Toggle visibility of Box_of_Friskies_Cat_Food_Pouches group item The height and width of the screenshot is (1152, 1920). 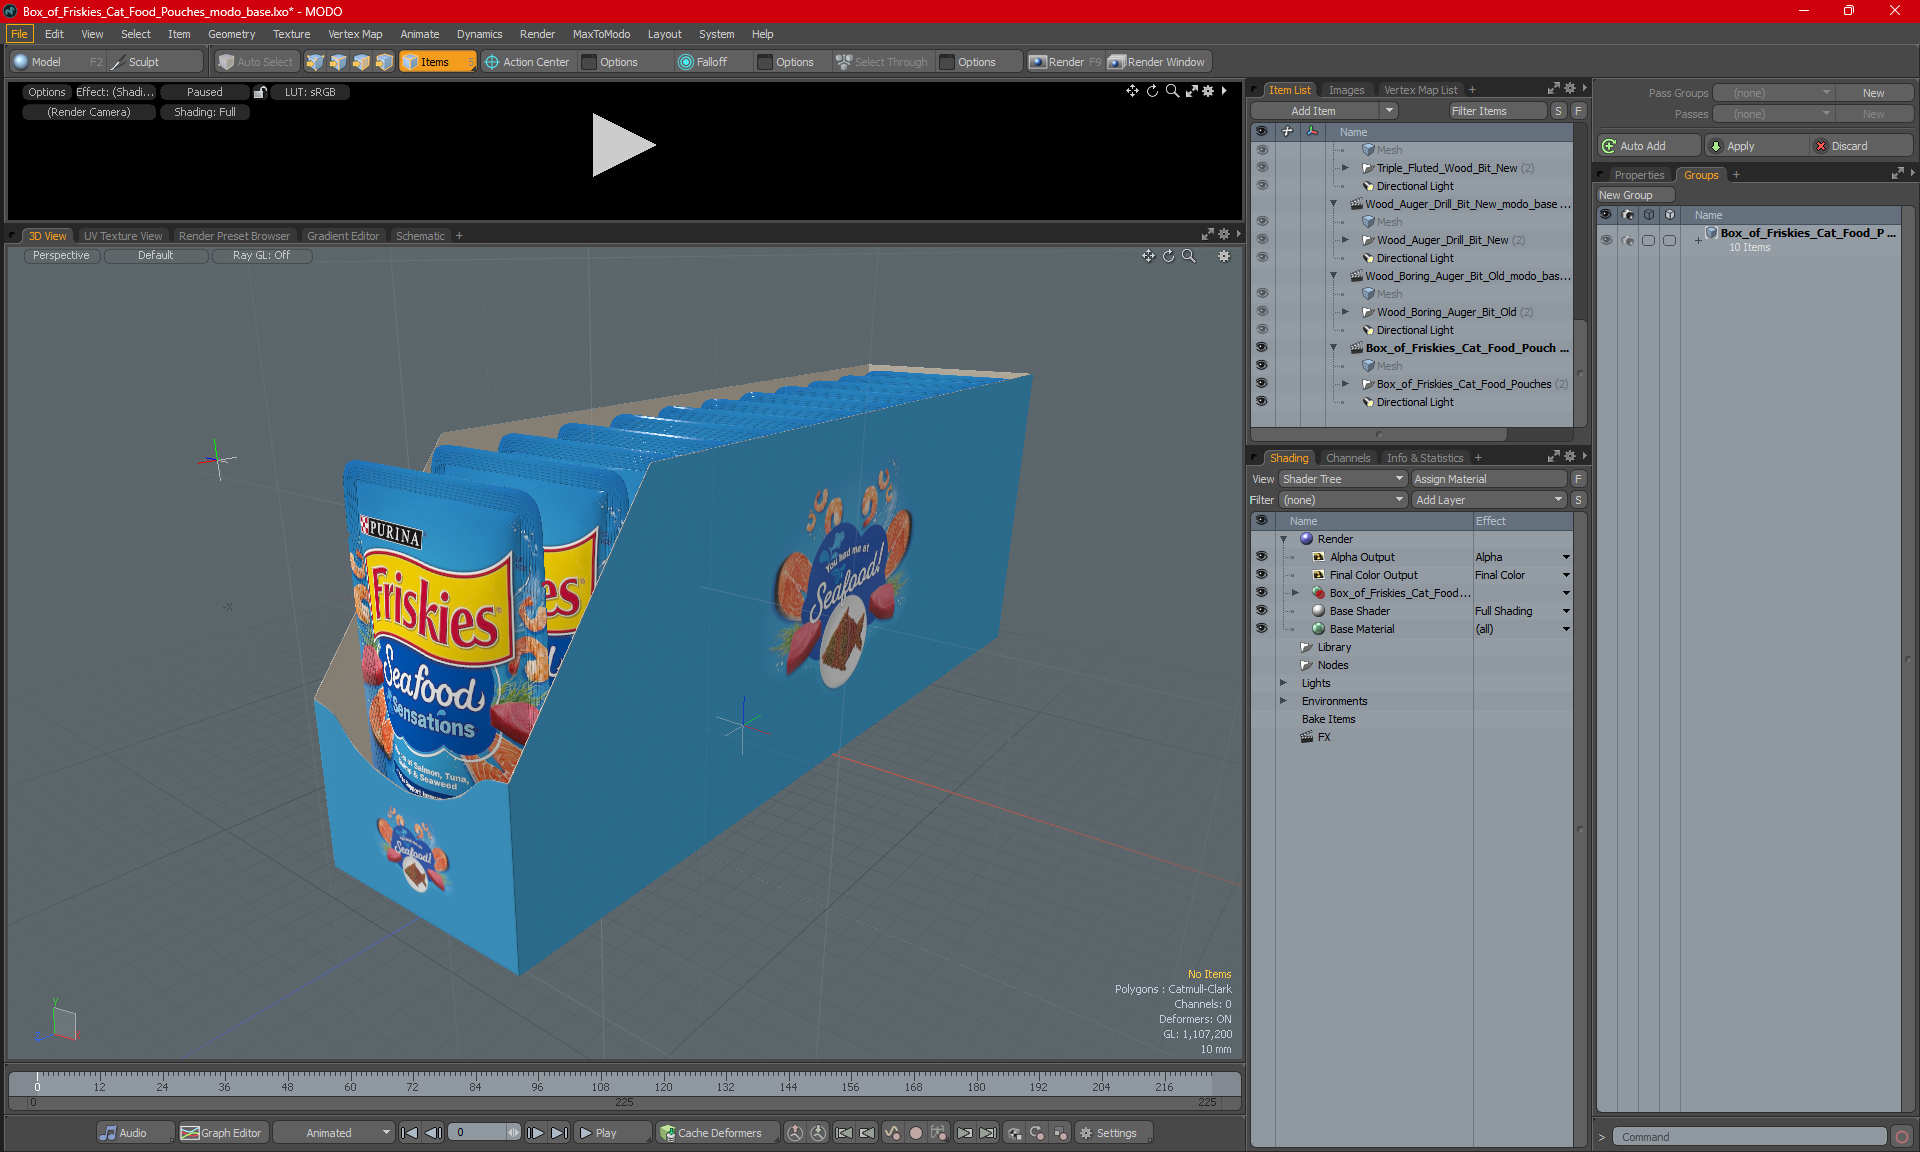[x=1261, y=384]
